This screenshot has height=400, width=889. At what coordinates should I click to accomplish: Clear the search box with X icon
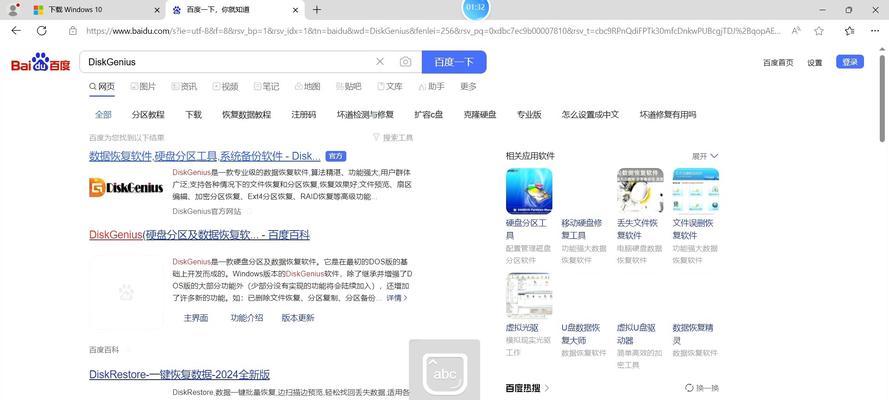380,62
